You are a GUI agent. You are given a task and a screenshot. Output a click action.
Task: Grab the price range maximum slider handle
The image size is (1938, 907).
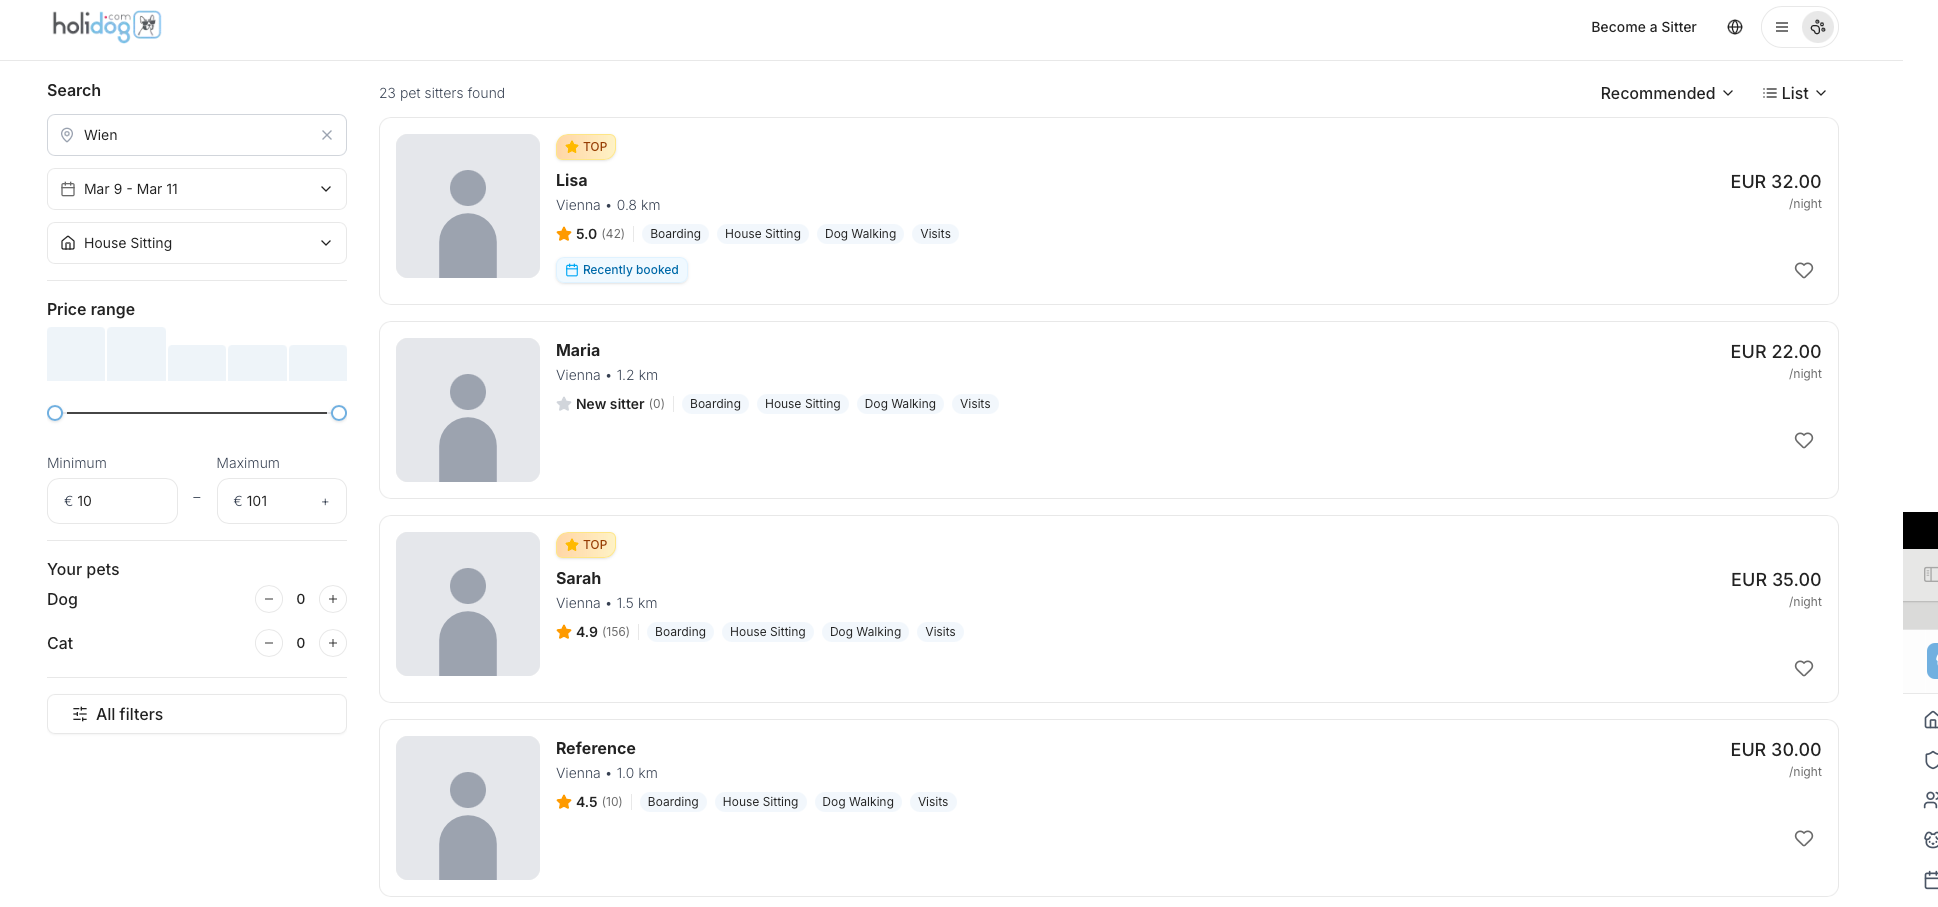(x=339, y=413)
